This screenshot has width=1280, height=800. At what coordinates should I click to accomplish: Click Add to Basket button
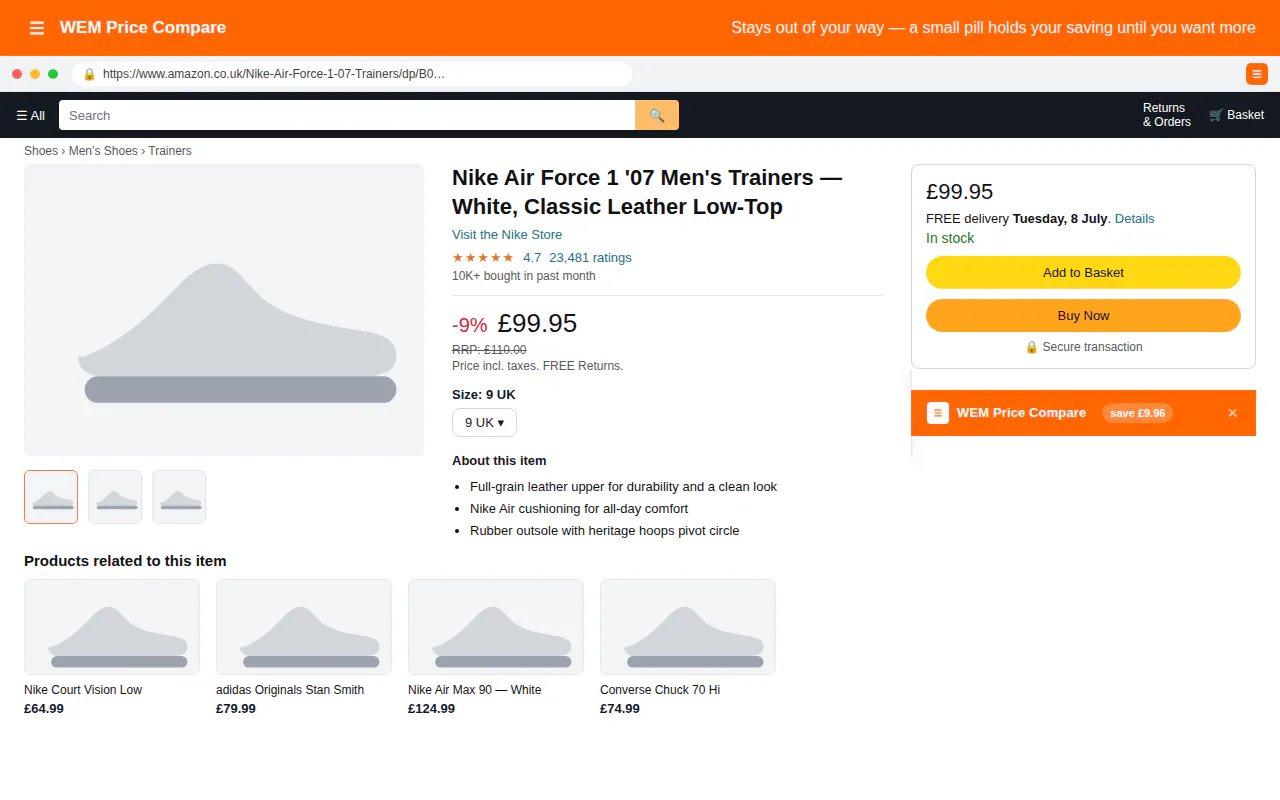1083,272
